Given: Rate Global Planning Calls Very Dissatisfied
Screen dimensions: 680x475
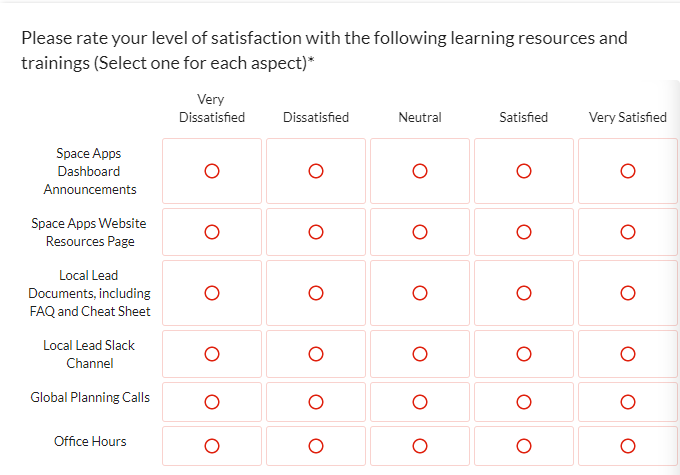Looking at the screenshot, I should pyautogui.click(x=212, y=402).
